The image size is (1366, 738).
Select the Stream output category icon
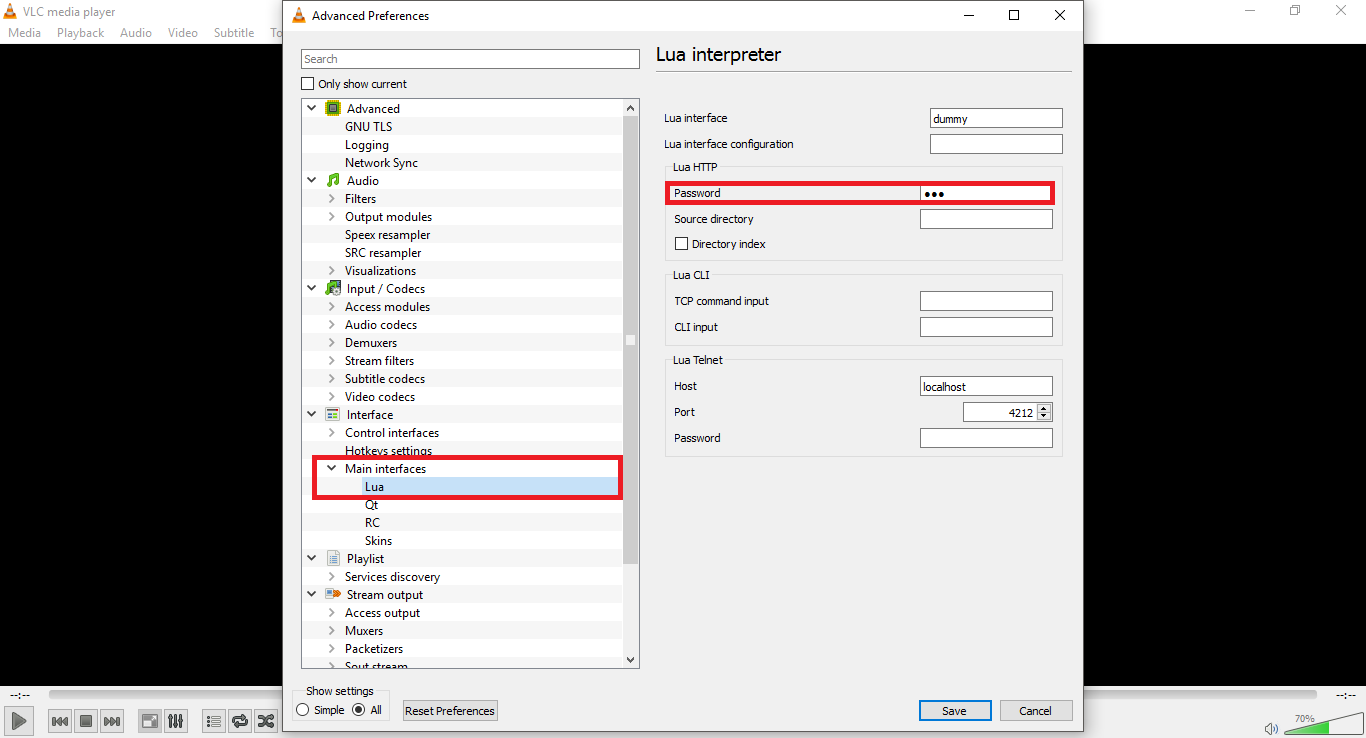point(333,594)
